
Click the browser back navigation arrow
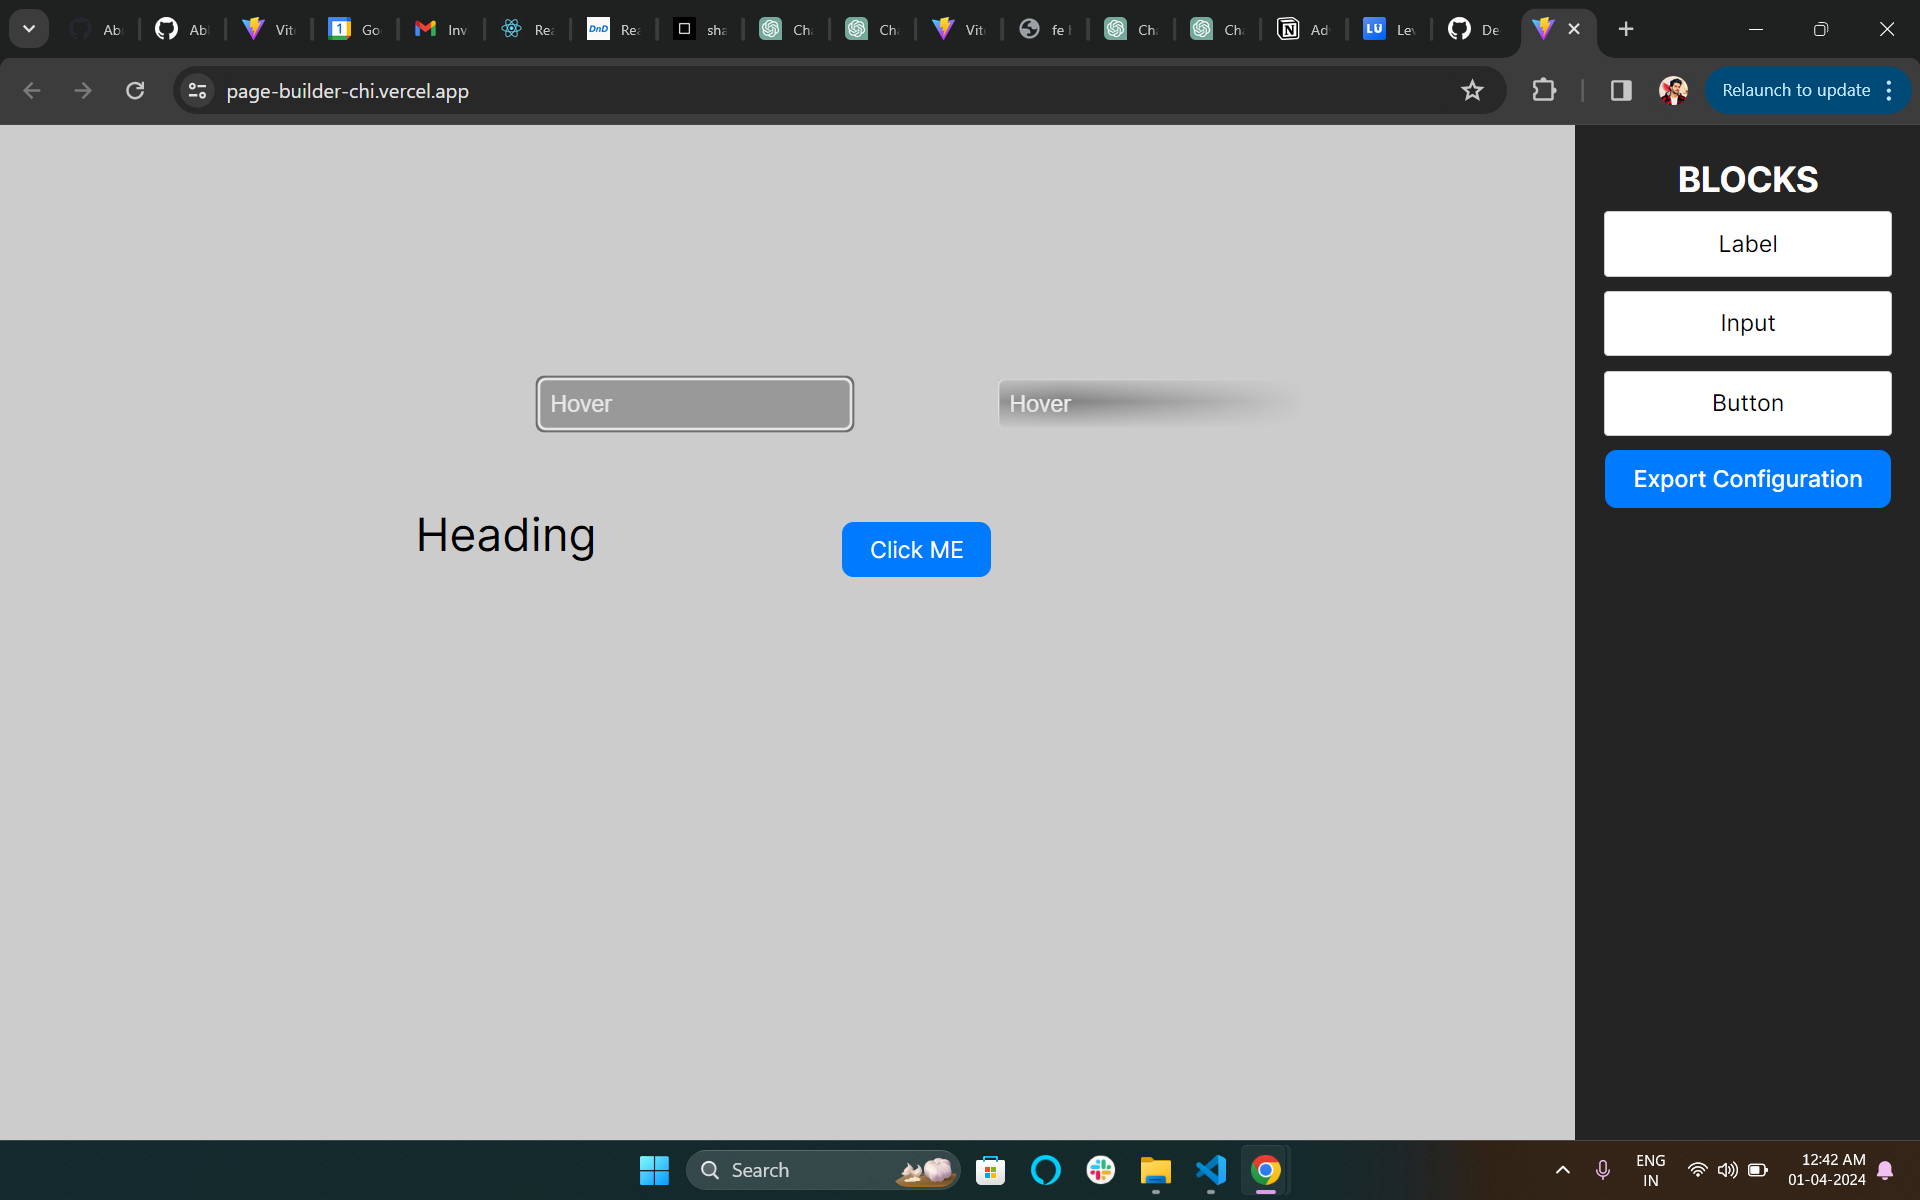pos(30,90)
